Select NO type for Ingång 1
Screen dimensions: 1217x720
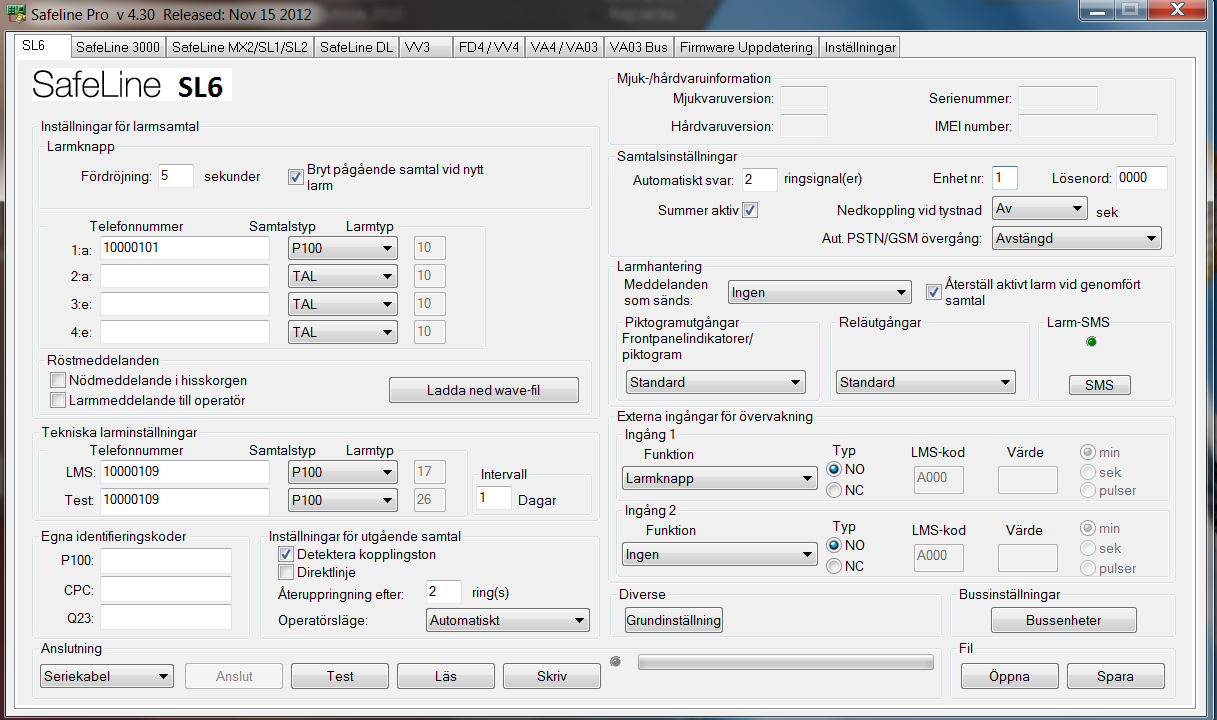click(x=834, y=470)
